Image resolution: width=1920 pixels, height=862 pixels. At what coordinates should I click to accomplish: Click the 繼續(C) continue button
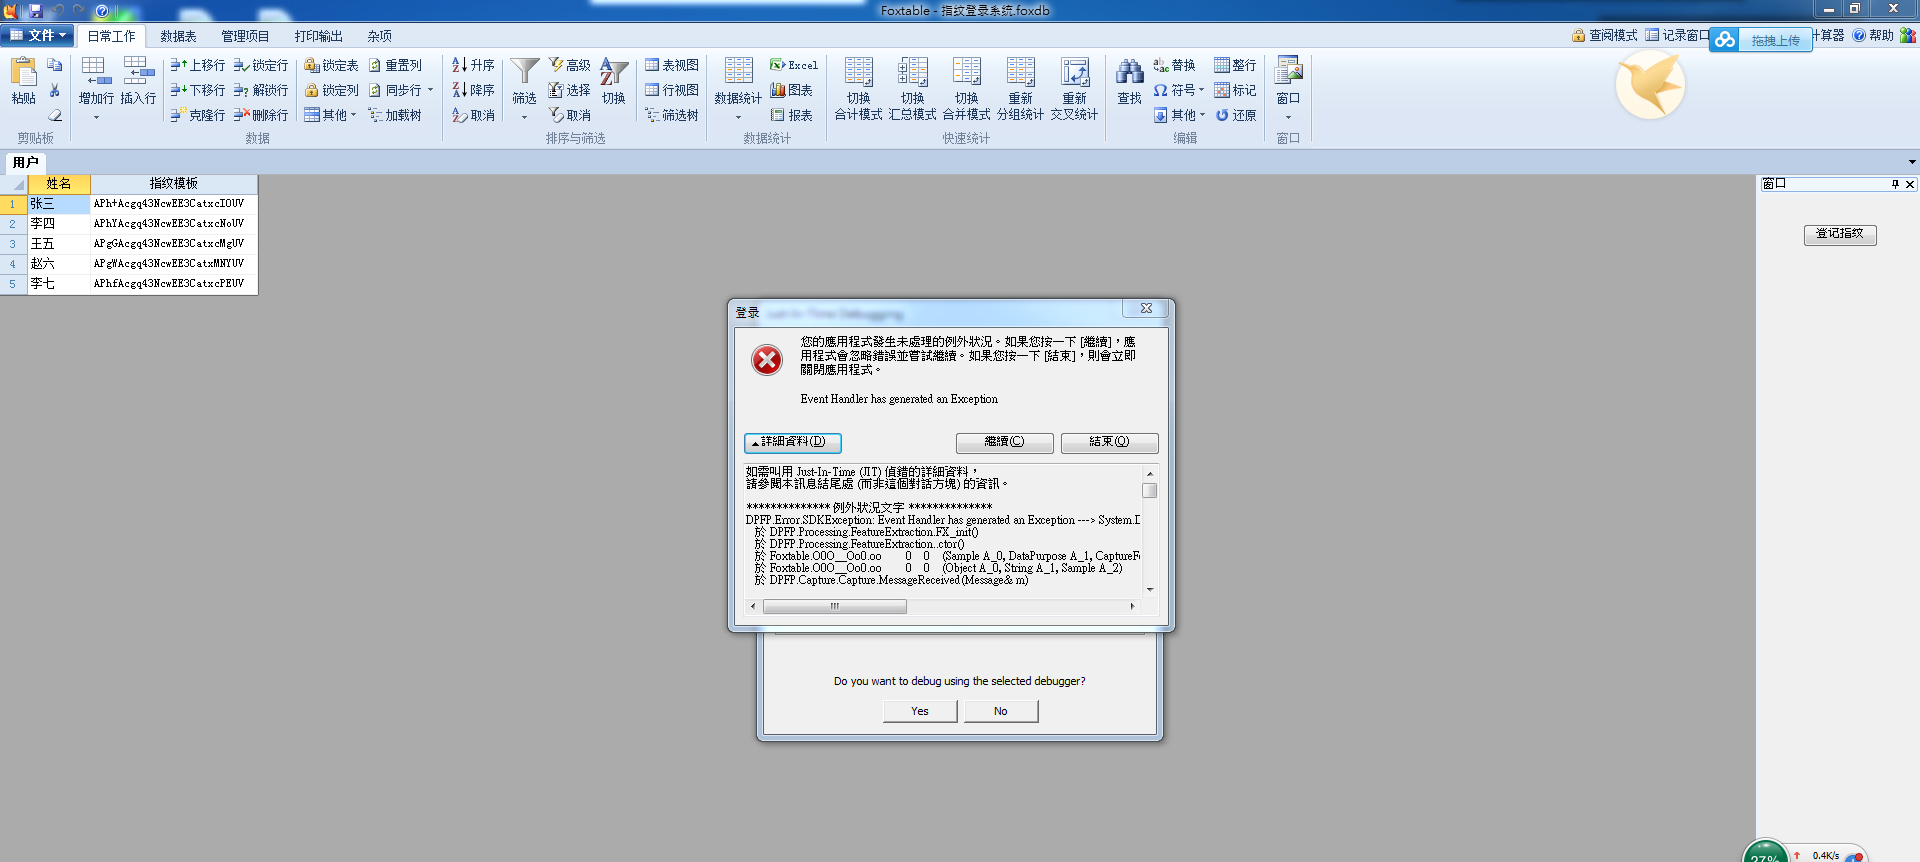[1004, 442]
